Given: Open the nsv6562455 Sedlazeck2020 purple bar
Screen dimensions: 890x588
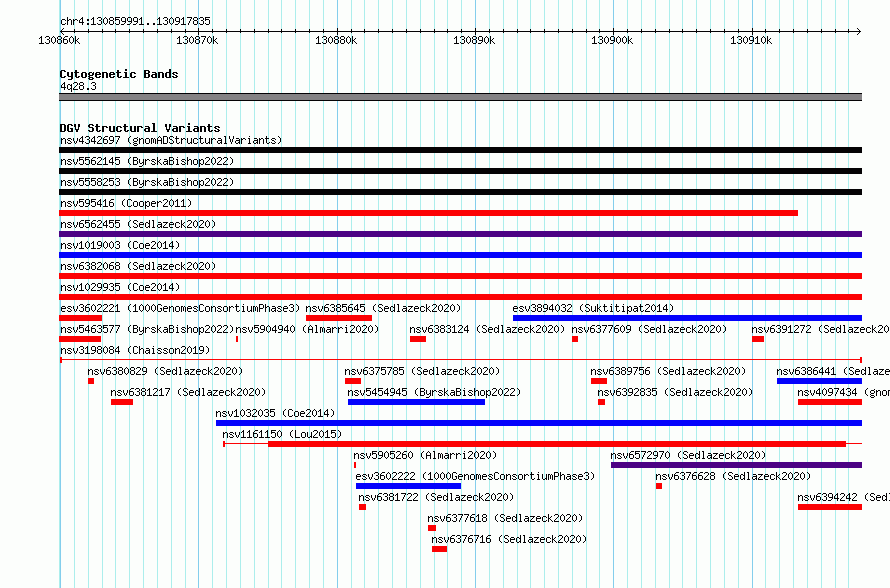Looking at the screenshot, I should pyautogui.click(x=460, y=234).
